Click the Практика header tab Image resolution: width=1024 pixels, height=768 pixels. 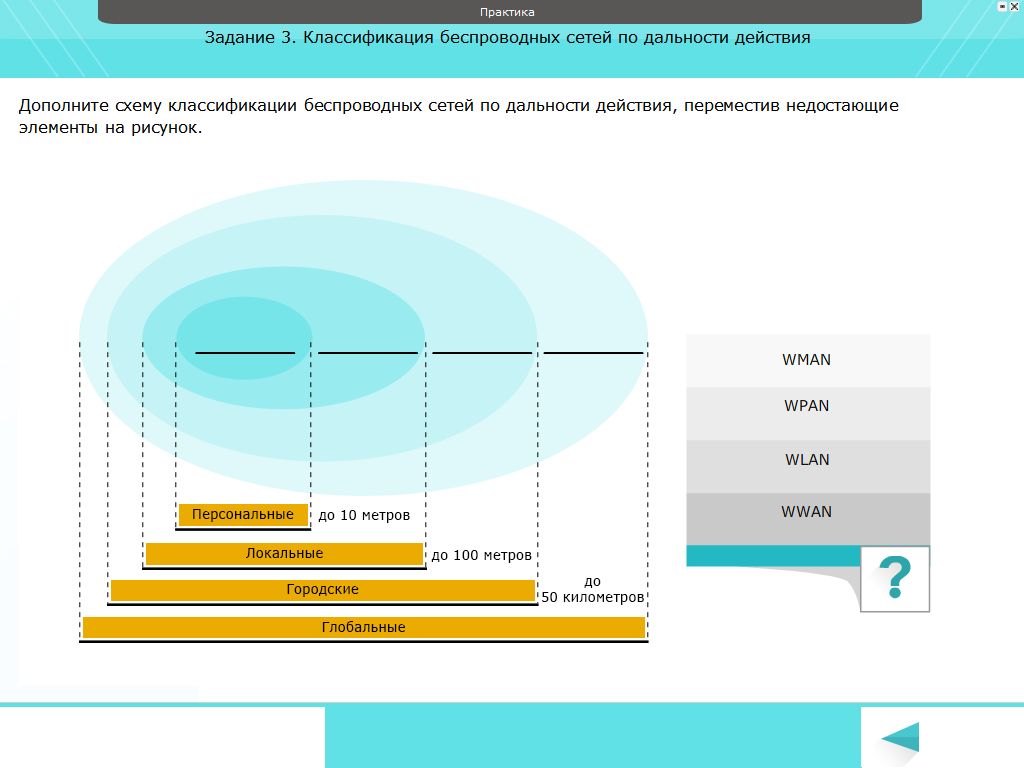[509, 12]
